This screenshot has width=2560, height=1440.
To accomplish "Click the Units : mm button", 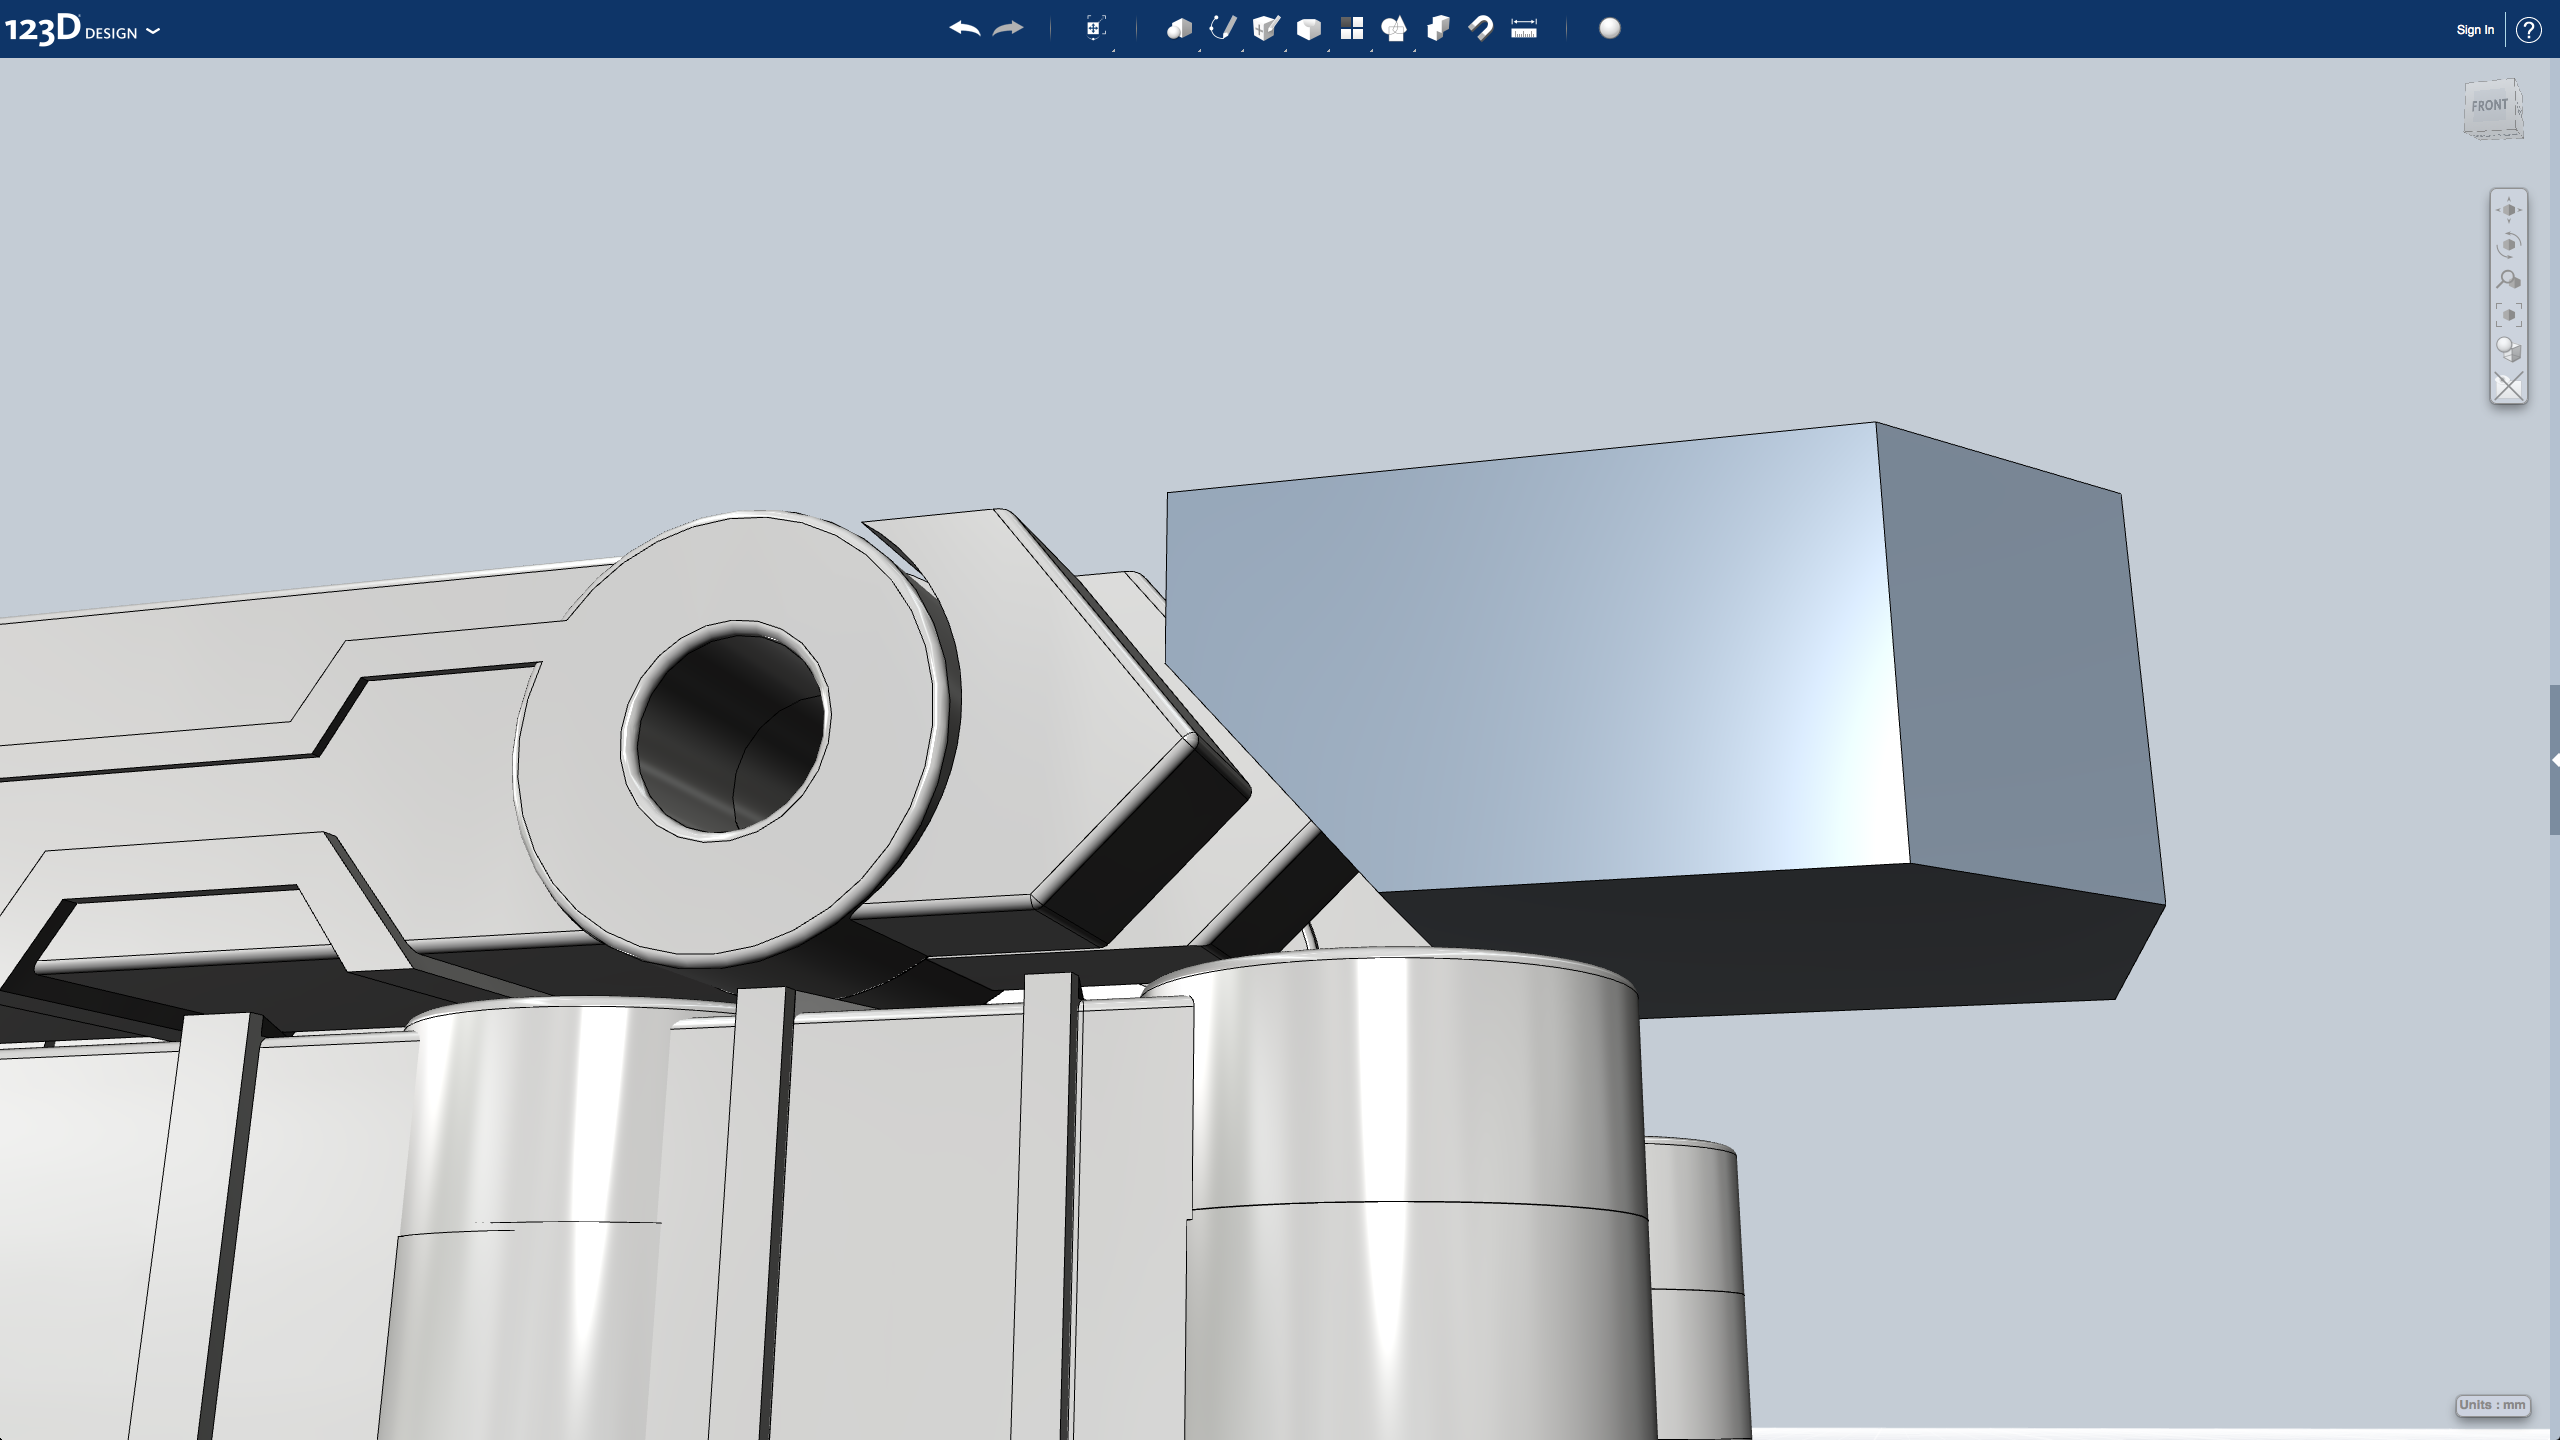I will (x=2493, y=1405).
